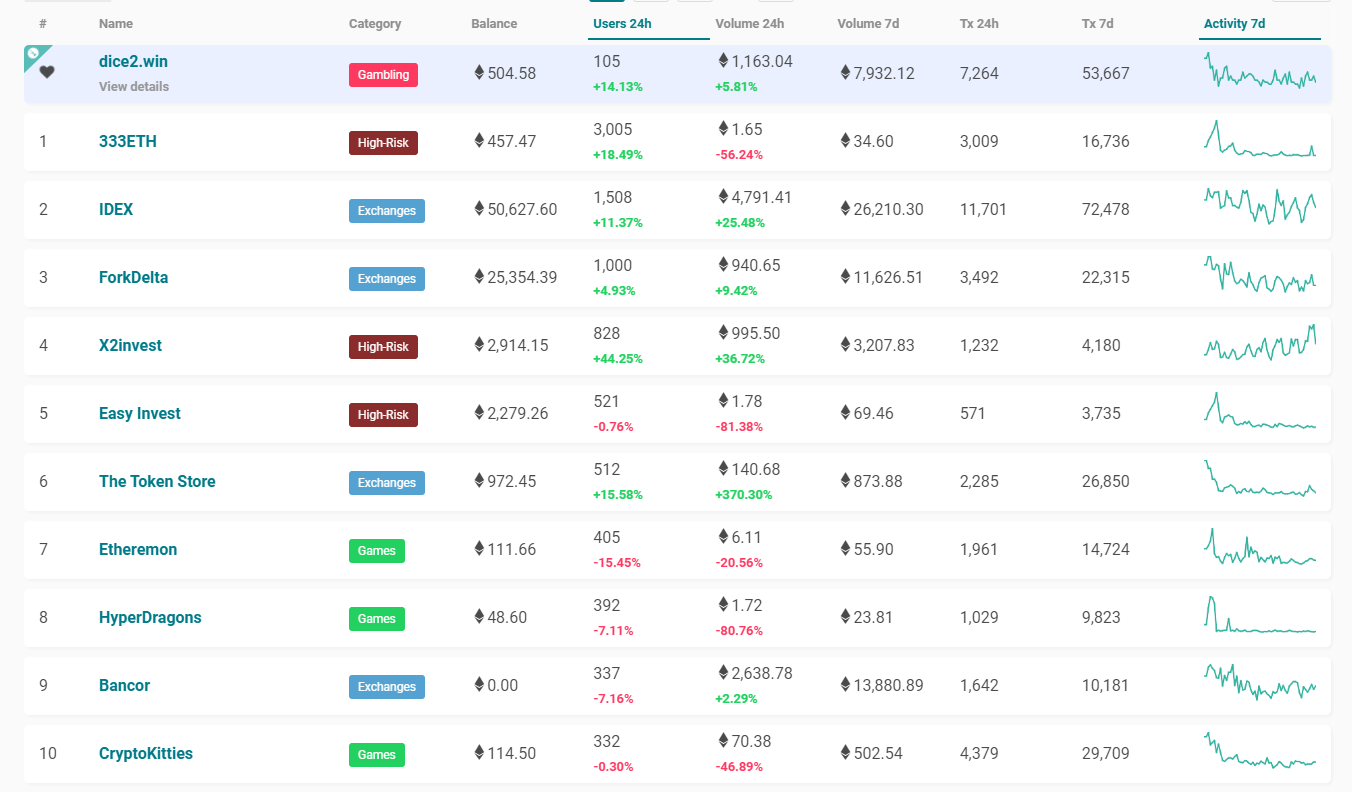Screen dimensions: 1352x792
Task: Click the dice2.win activity sparkline chart
Action: tap(1260, 70)
